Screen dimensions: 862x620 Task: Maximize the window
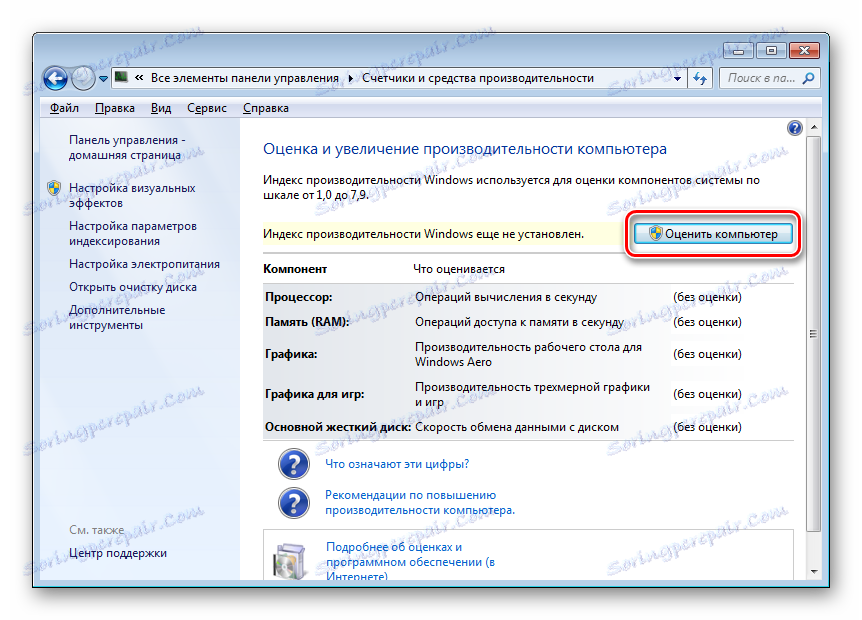(771, 51)
